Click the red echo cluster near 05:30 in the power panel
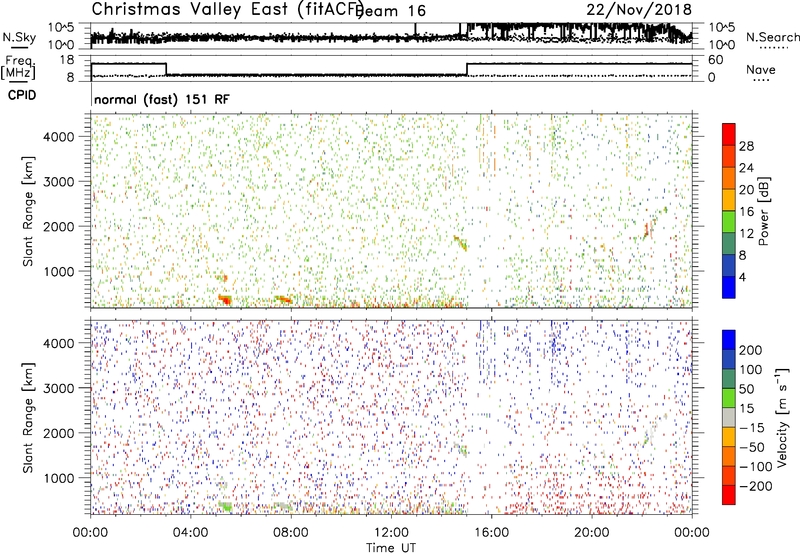 (225, 299)
